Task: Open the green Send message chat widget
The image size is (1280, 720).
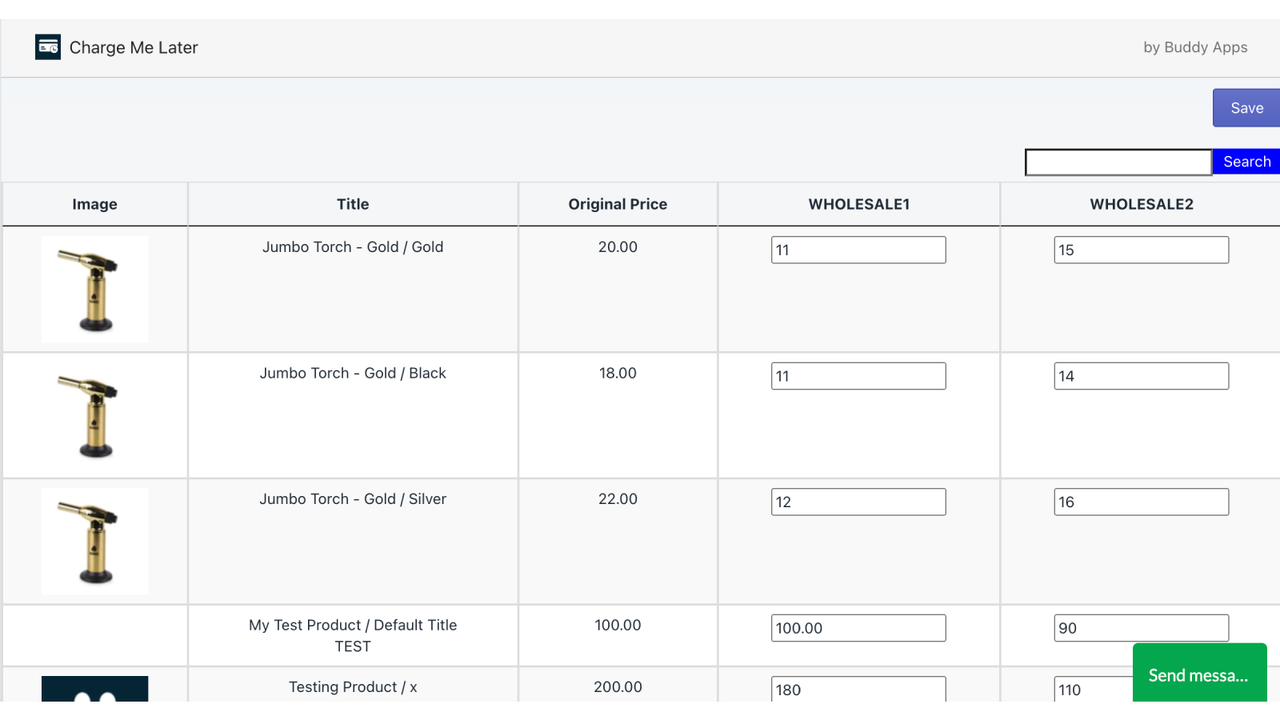Action: pyautogui.click(x=1199, y=675)
